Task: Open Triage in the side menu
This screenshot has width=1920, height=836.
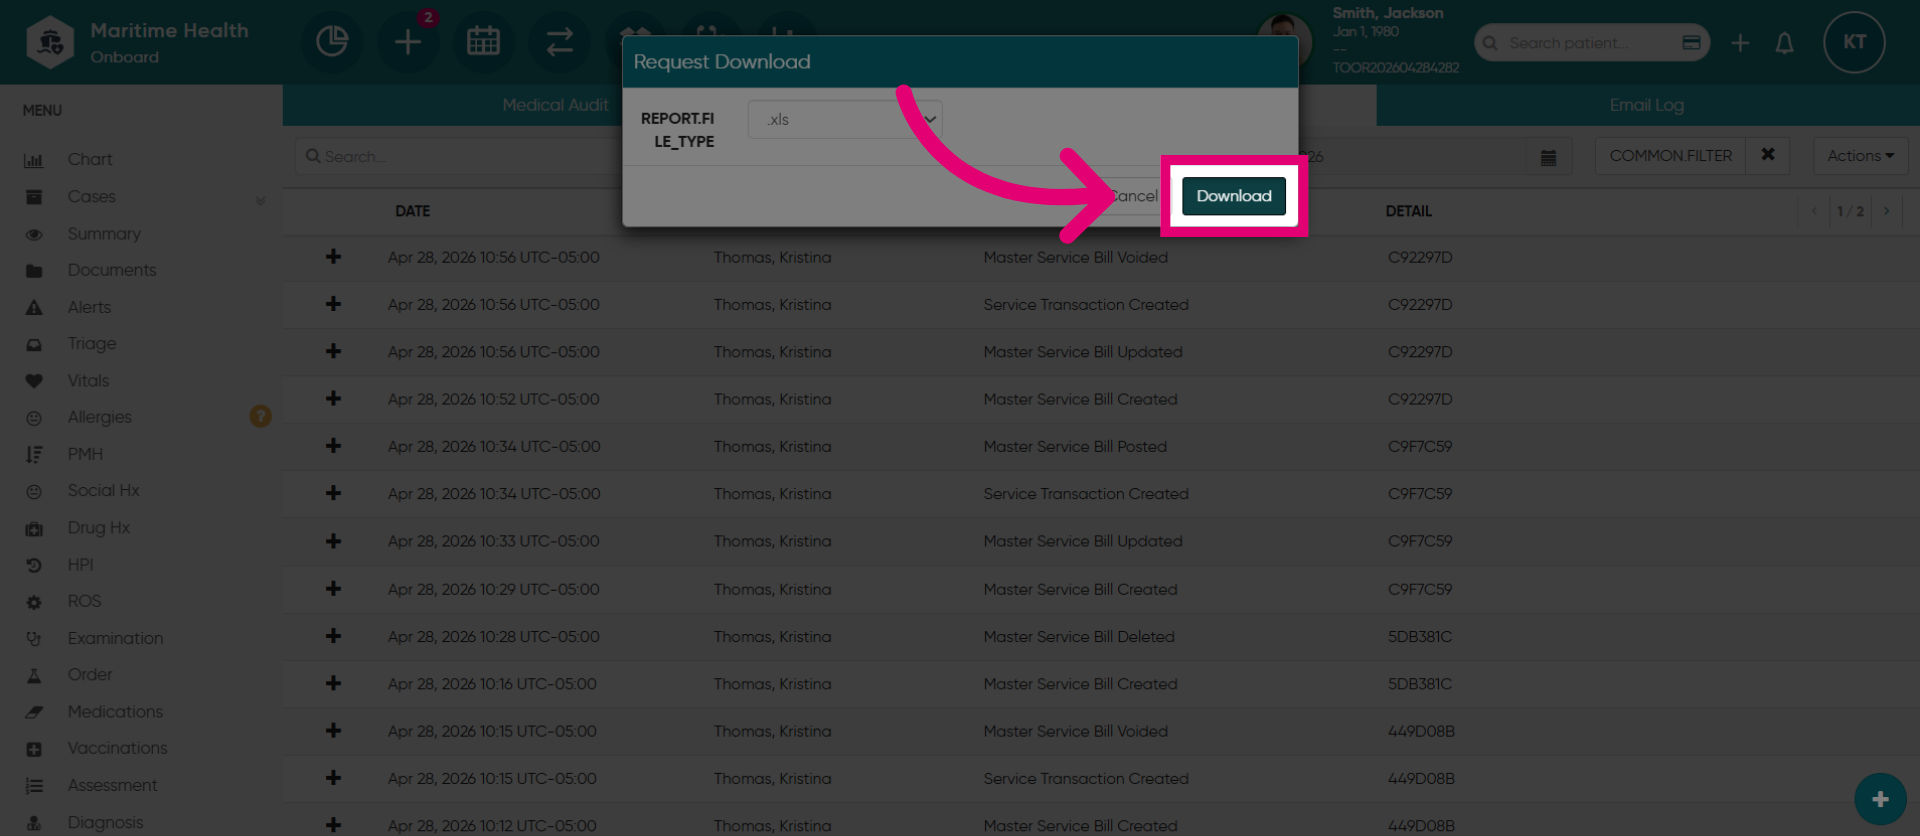Action: tap(92, 344)
